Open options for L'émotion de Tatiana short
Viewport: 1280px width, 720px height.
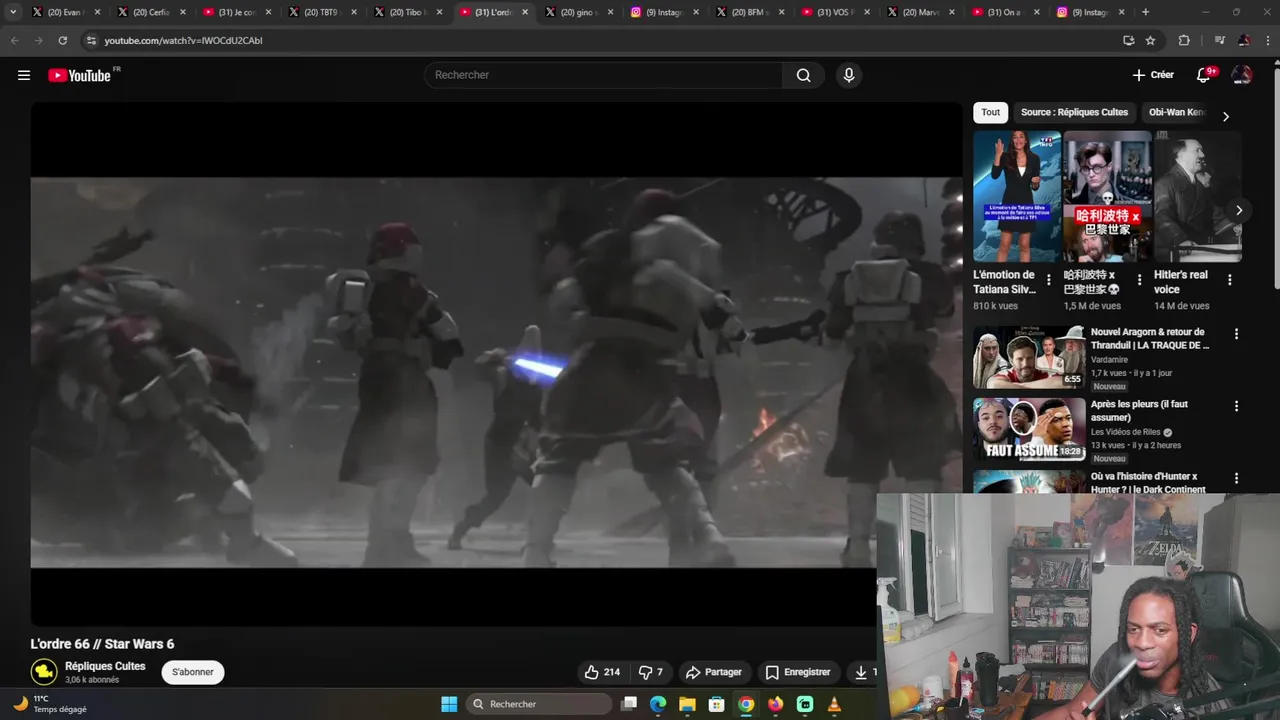(x=1048, y=280)
